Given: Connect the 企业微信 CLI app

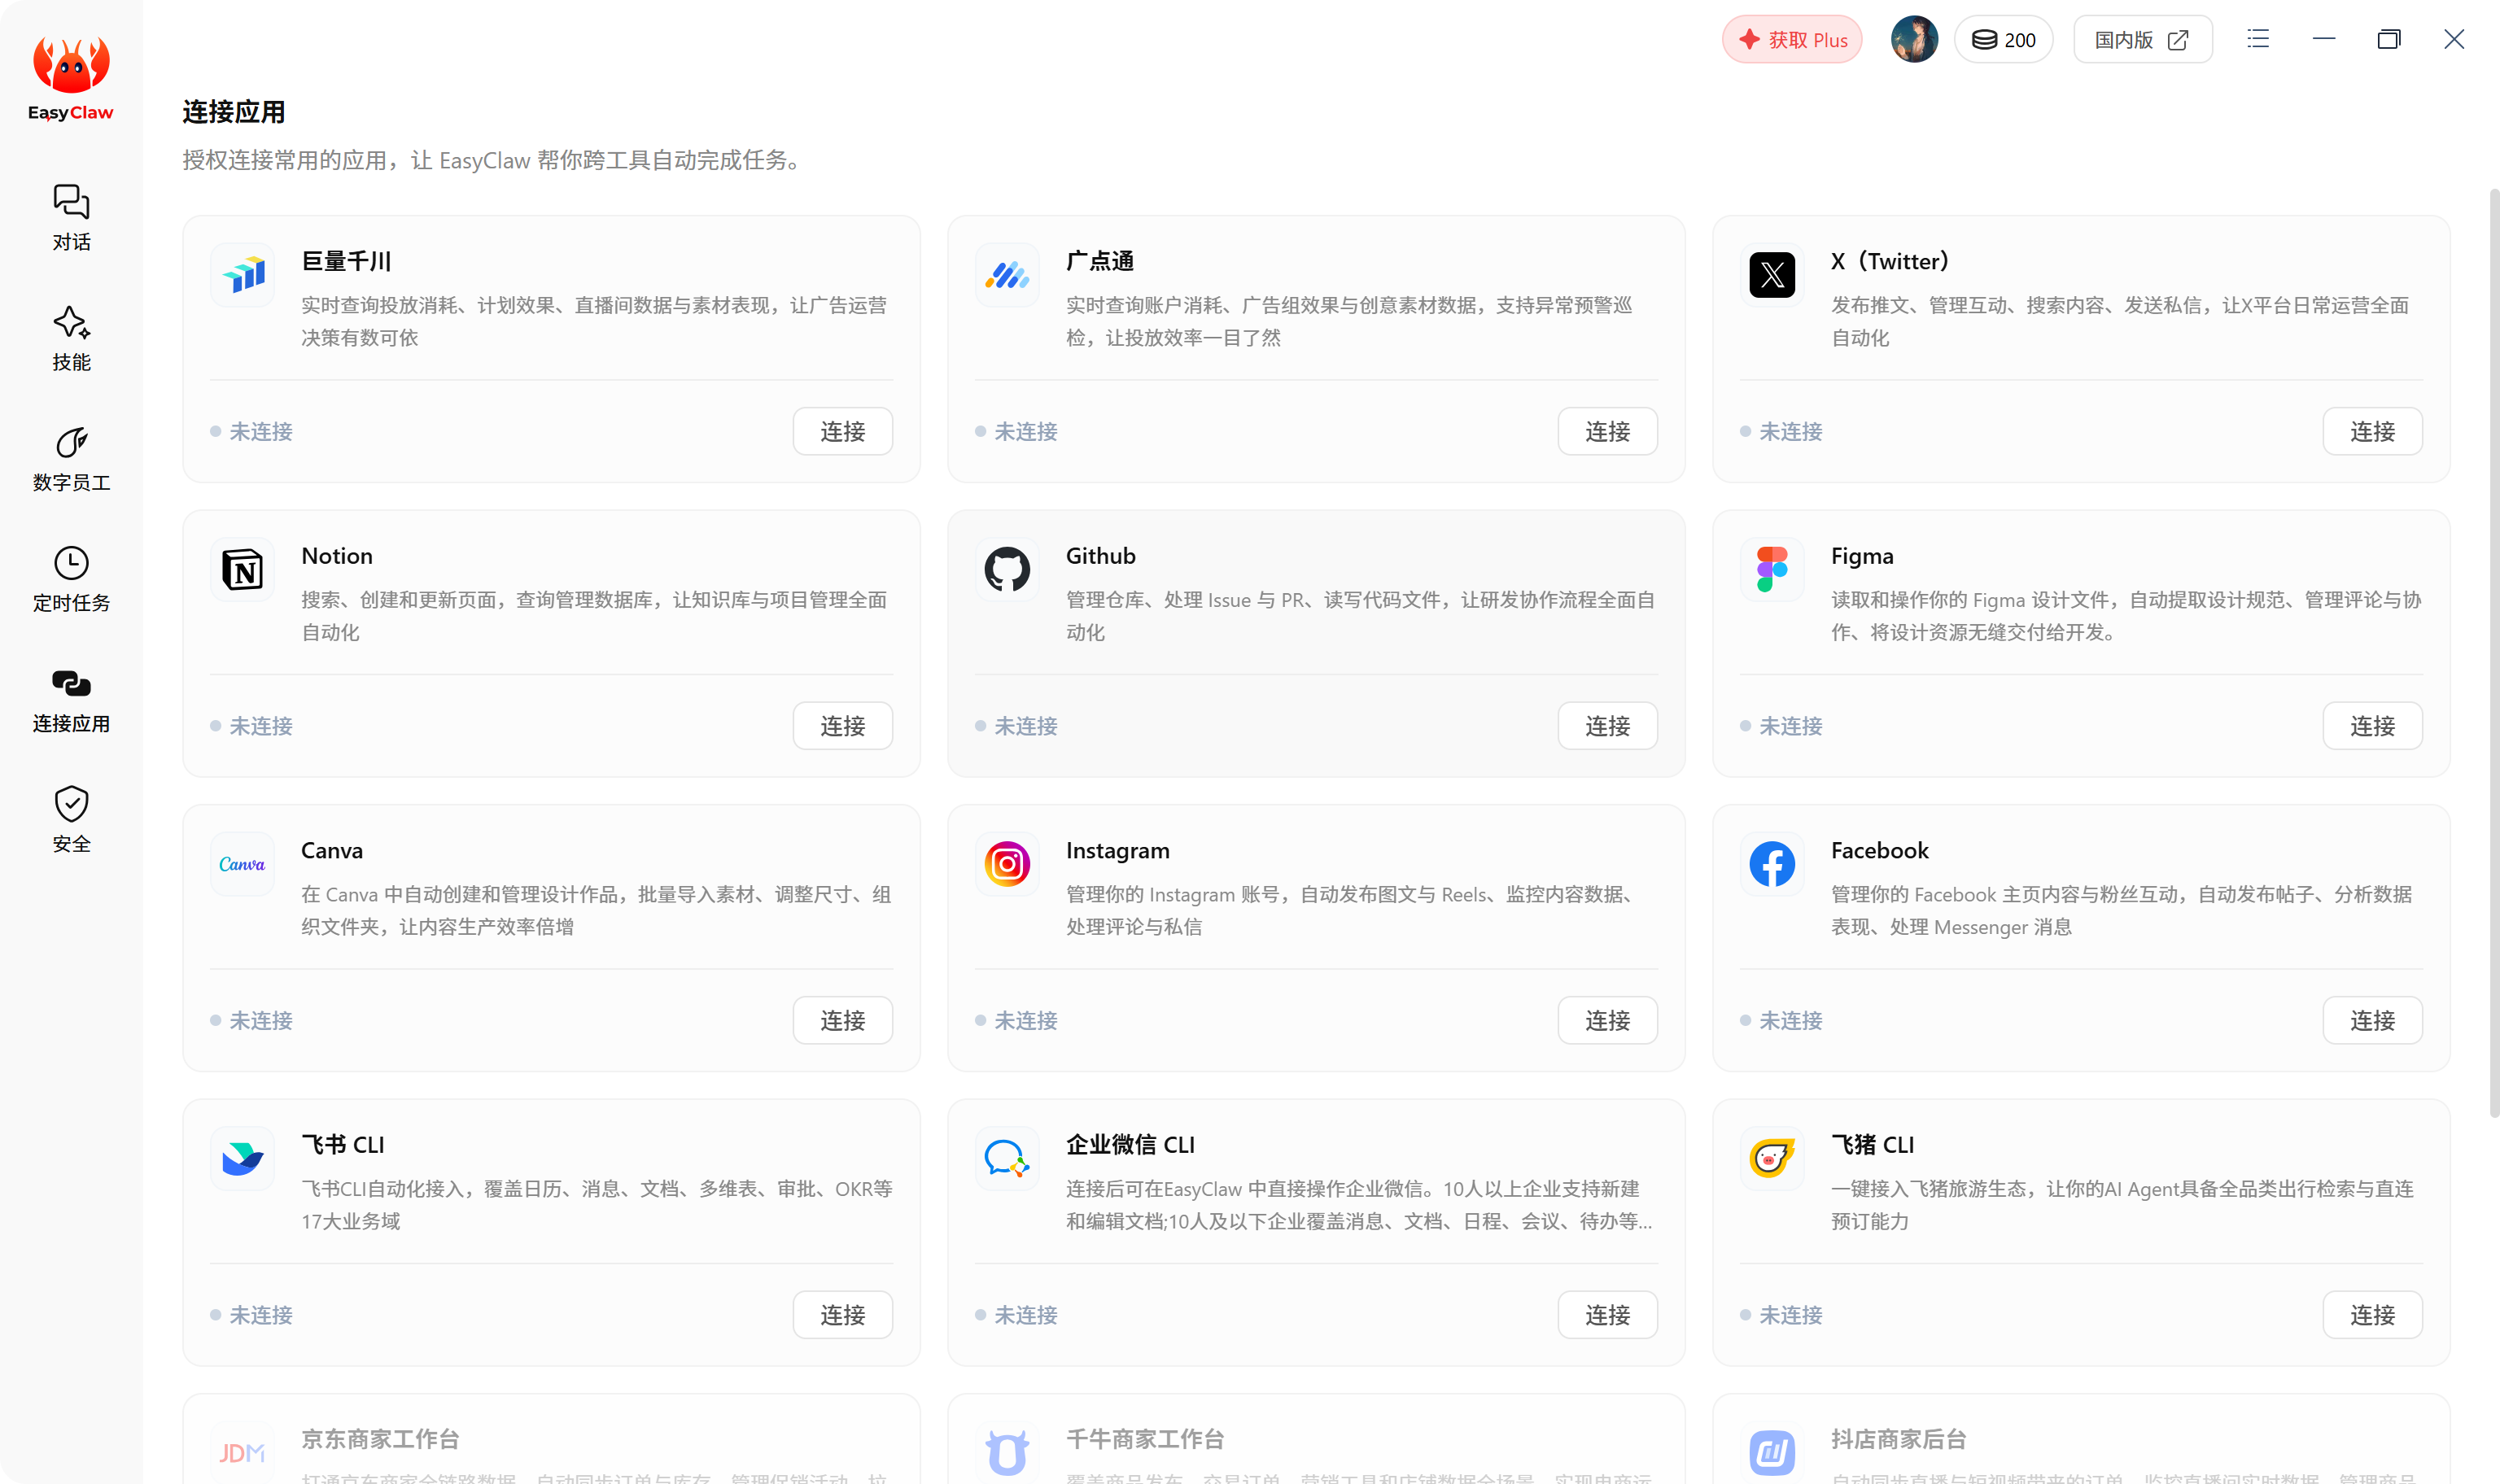Looking at the screenshot, I should pos(1608,1315).
